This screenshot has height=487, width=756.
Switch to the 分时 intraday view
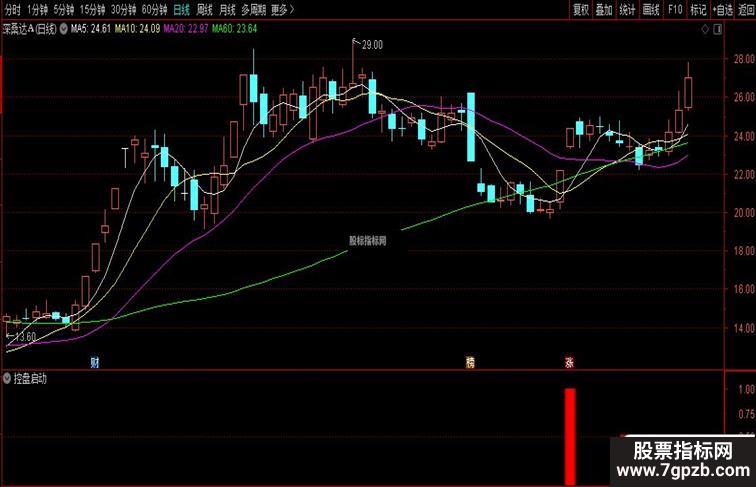pyautogui.click(x=13, y=9)
